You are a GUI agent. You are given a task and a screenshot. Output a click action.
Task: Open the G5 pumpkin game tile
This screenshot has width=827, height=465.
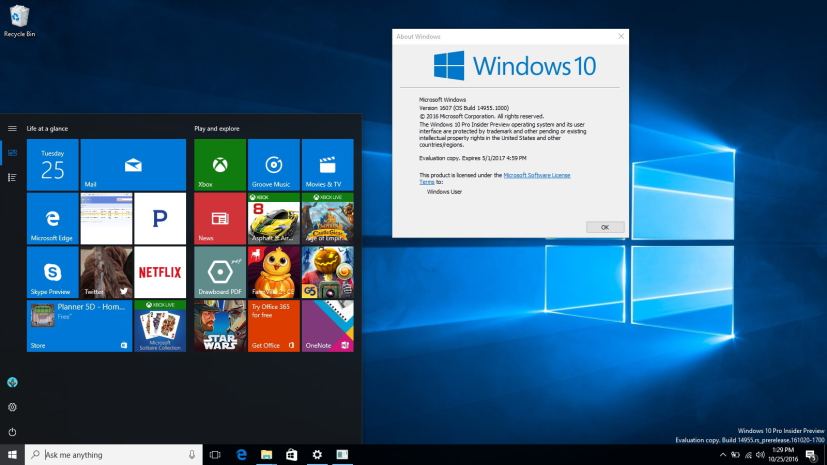tap(328, 272)
